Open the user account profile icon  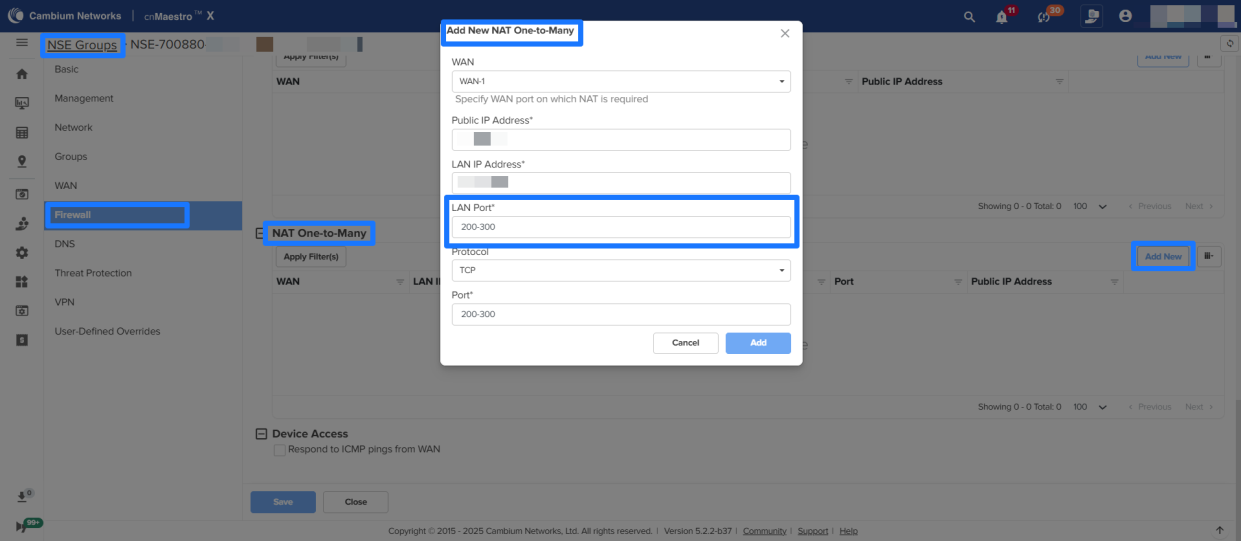click(x=1125, y=16)
